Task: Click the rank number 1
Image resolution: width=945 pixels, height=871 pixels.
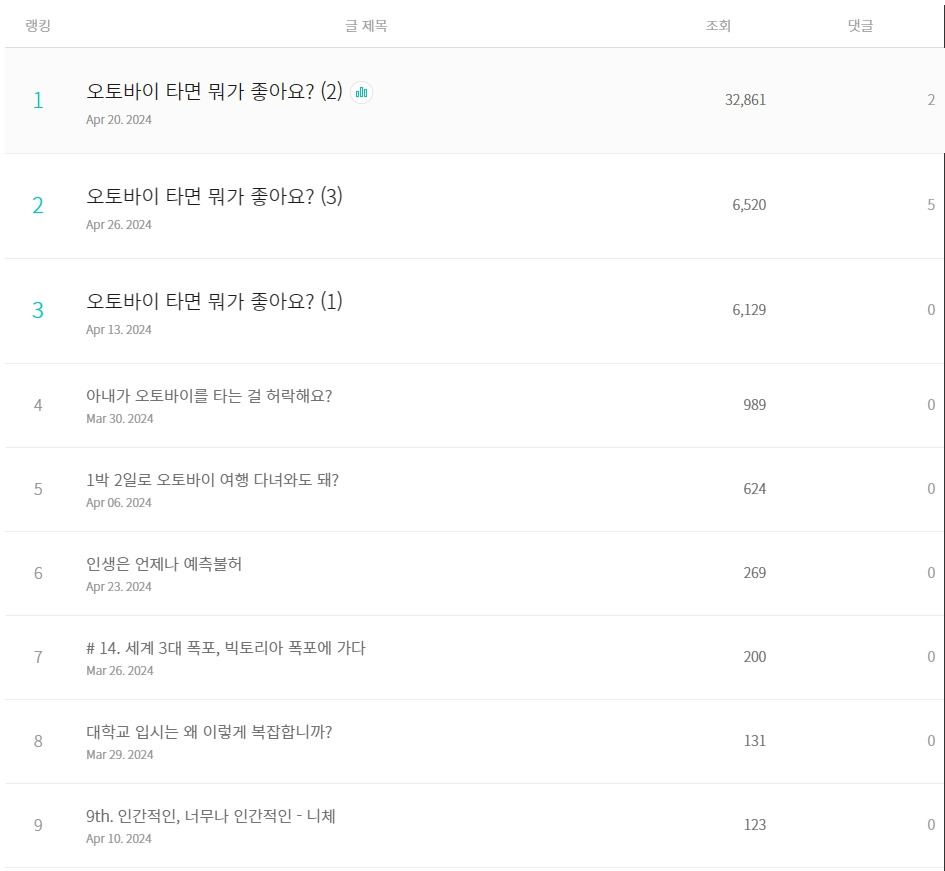Action: click(x=38, y=100)
